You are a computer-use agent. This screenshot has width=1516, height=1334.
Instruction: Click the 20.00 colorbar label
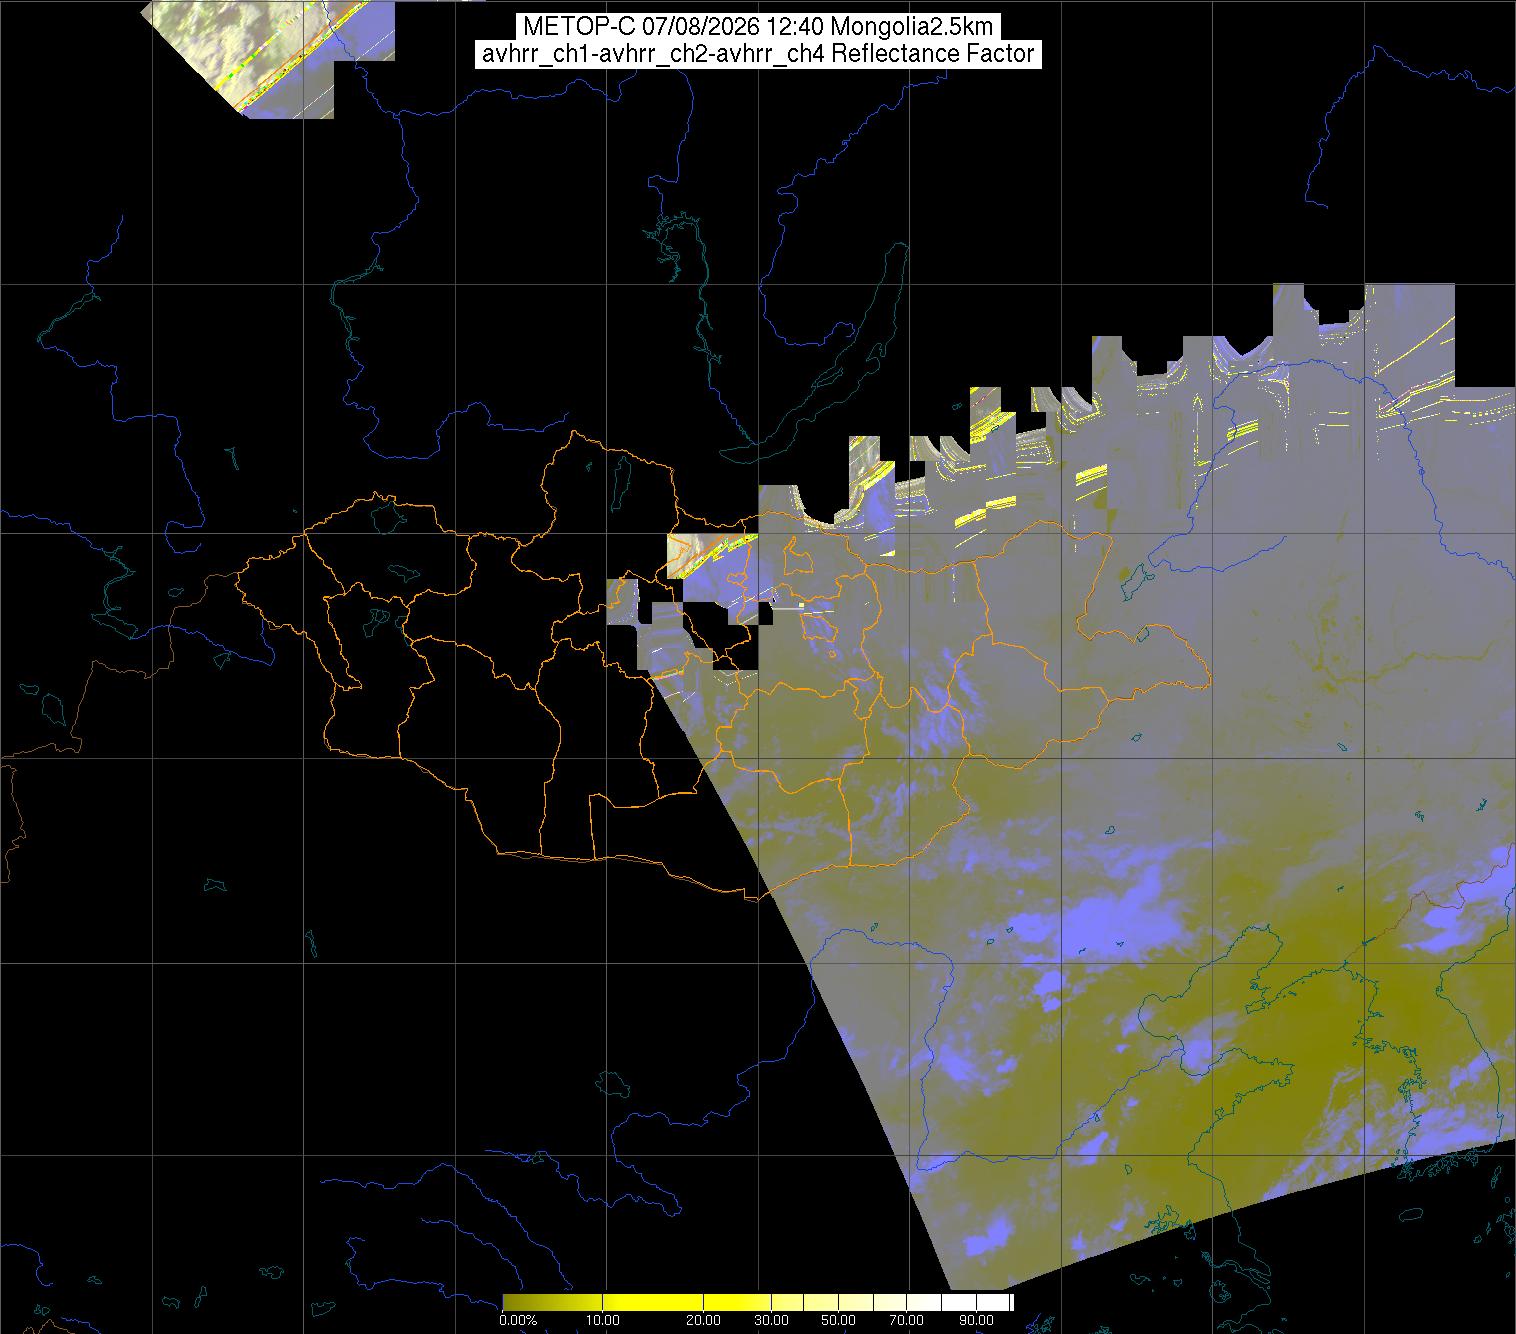pyautogui.click(x=704, y=1320)
